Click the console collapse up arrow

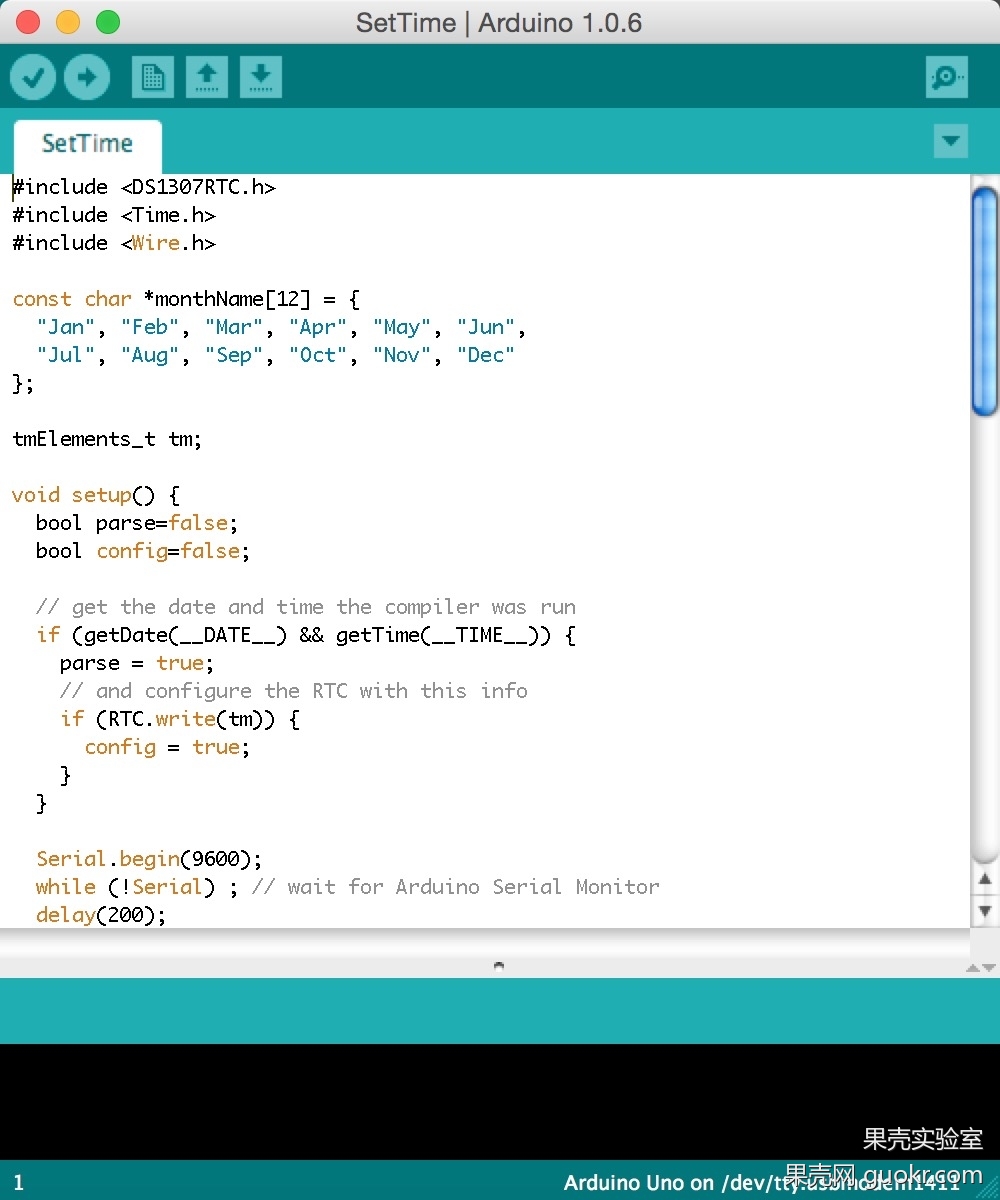(973, 968)
